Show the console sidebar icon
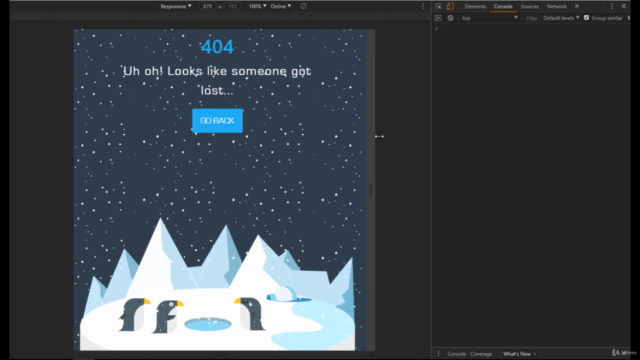Screen dimensions: 640x360 (438, 18)
